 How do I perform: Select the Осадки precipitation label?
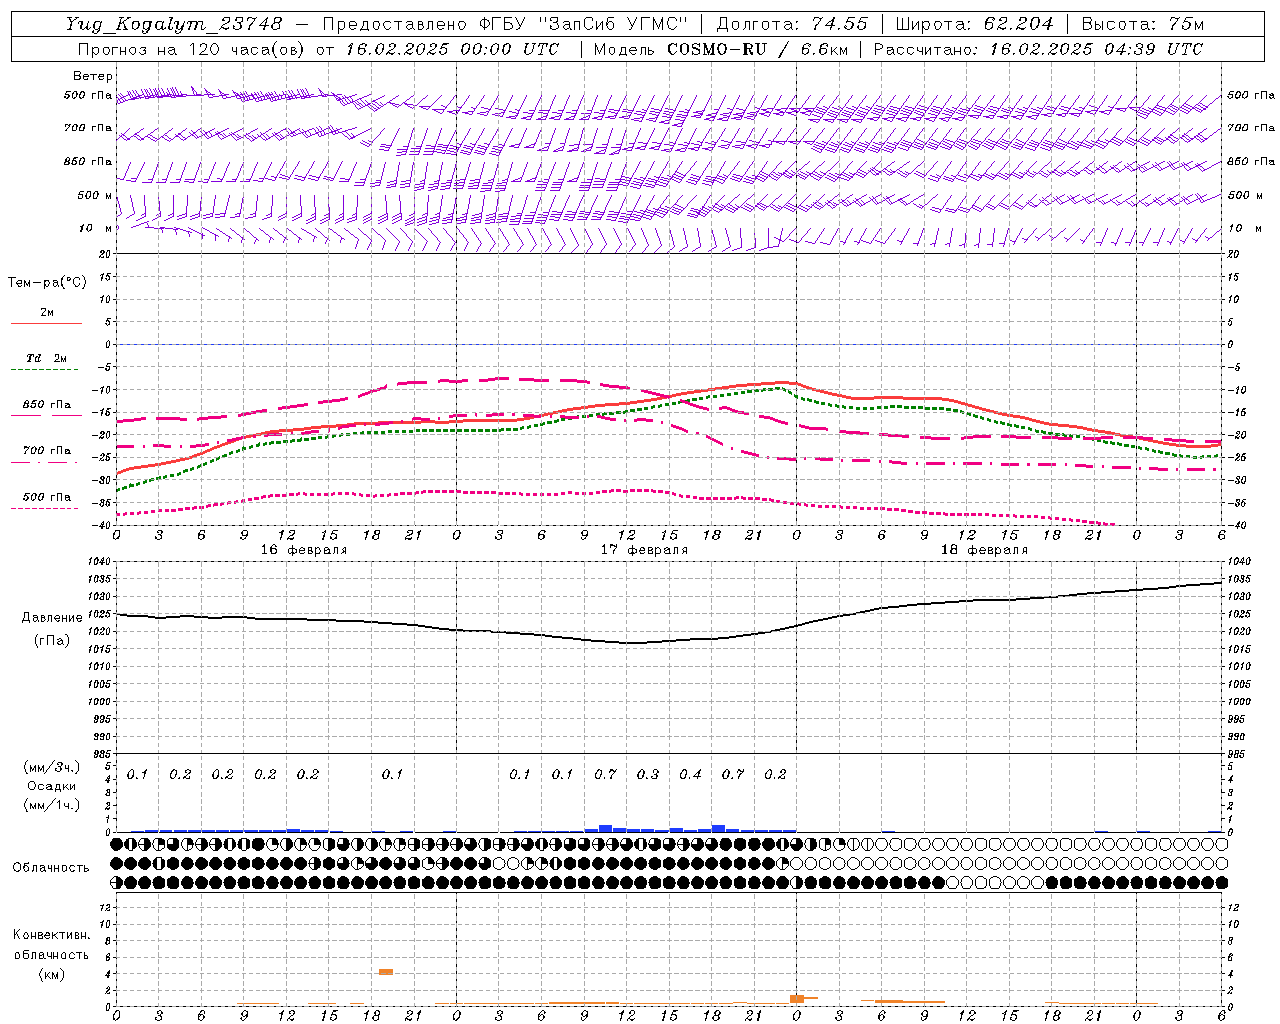[51, 786]
